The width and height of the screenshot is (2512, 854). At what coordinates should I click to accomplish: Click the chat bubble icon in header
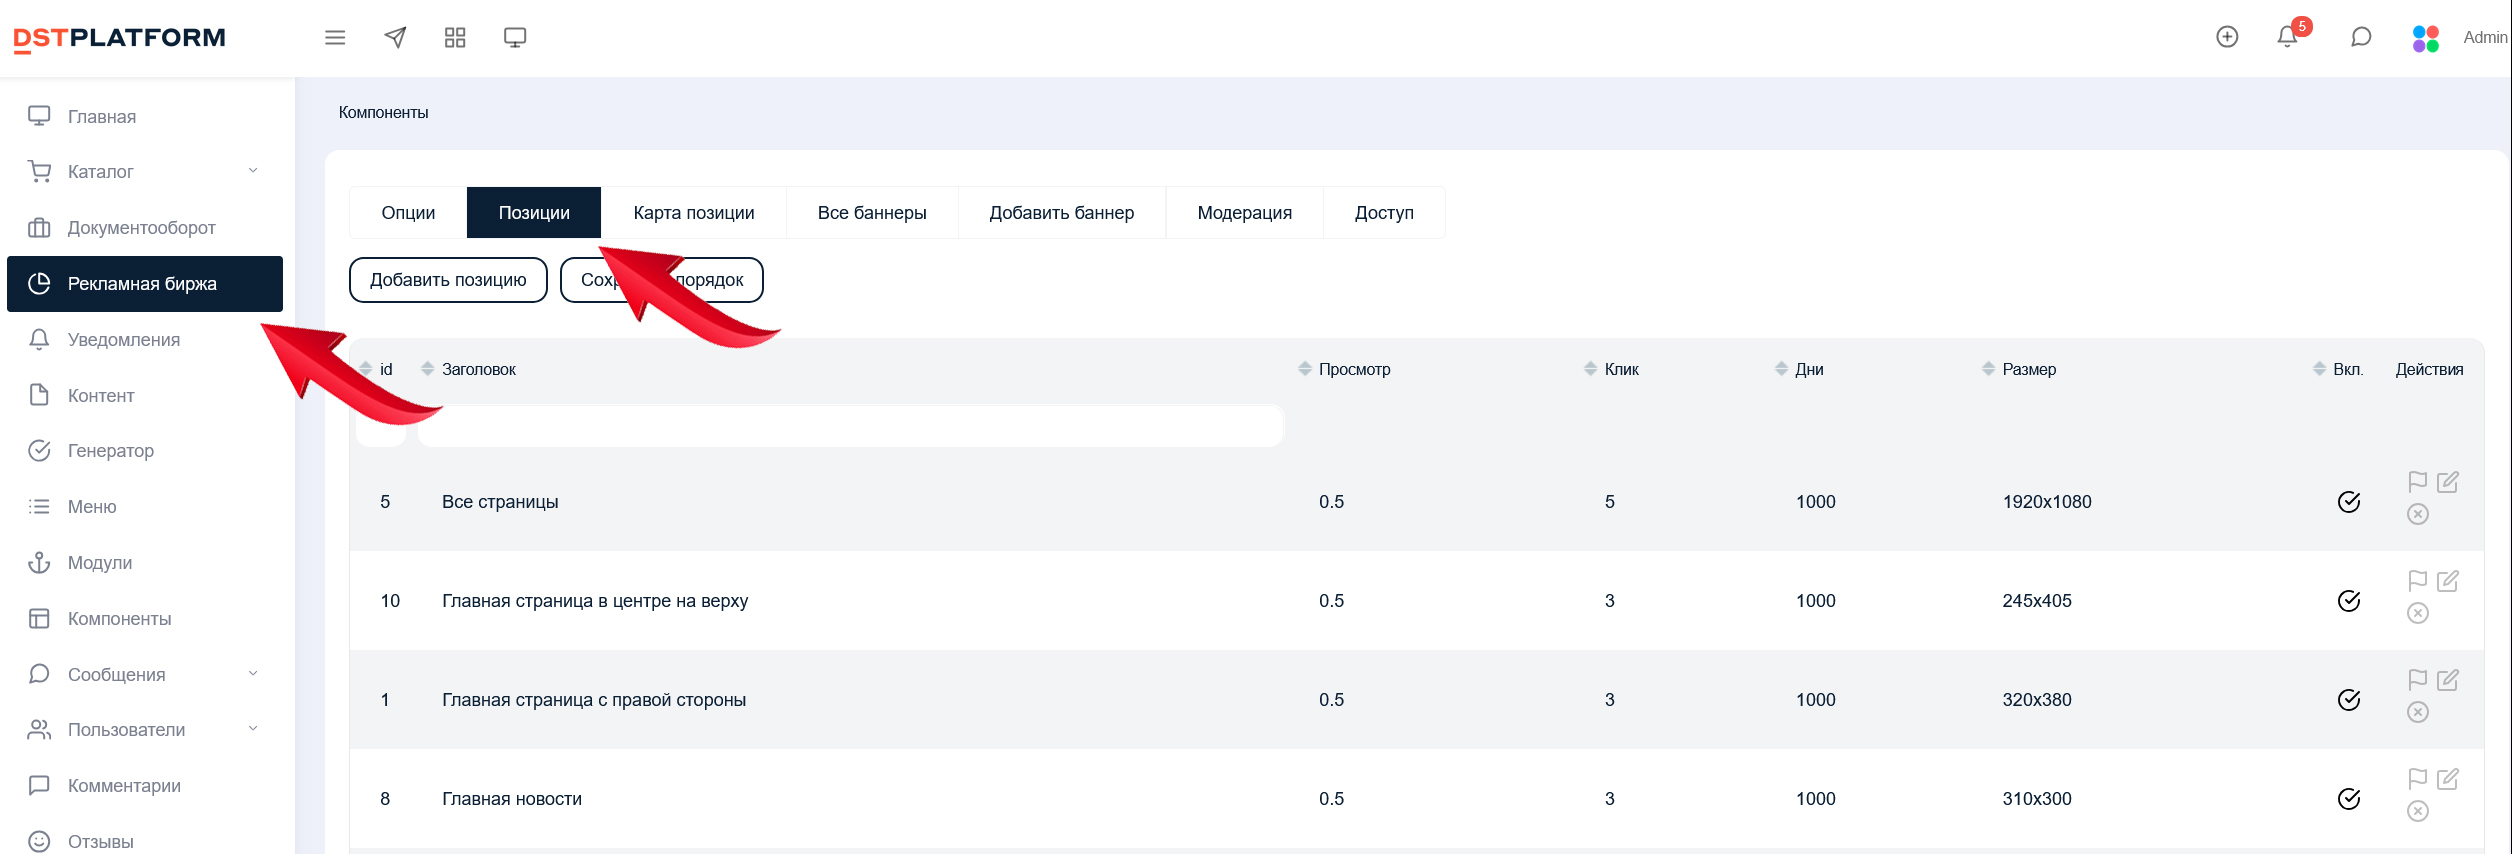pyautogui.click(x=2361, y=37)
